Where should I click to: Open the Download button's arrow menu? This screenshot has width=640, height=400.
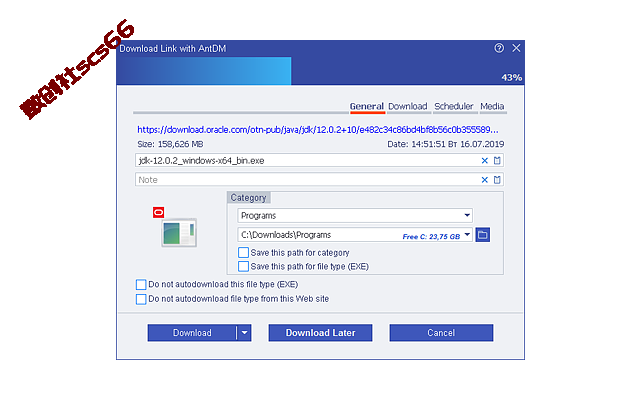point(244,333)
